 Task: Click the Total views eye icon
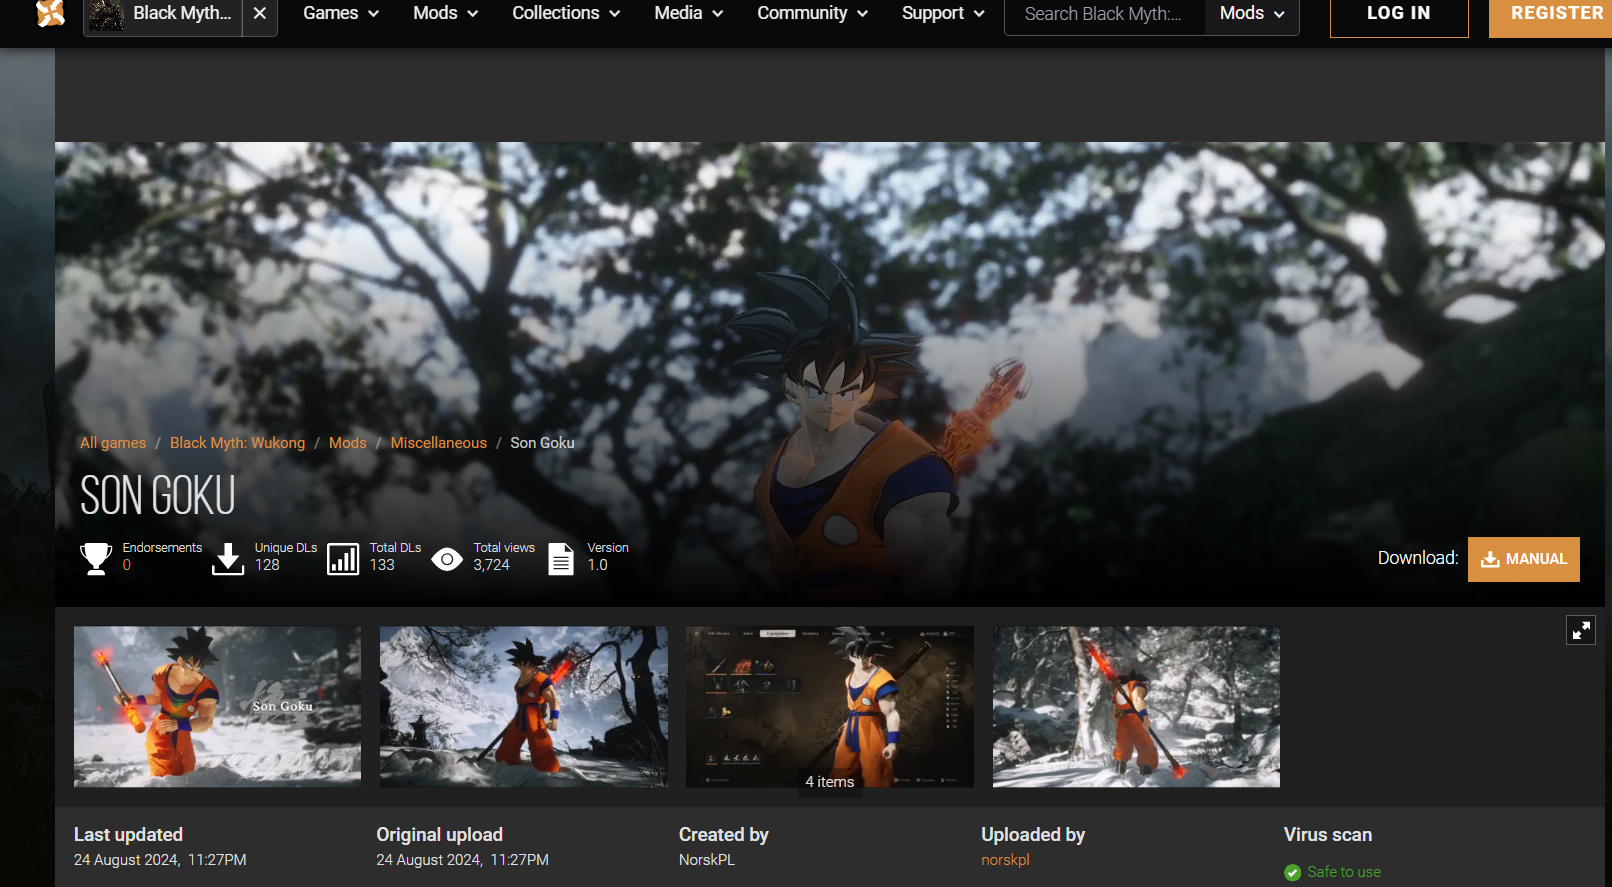point(447,559)
